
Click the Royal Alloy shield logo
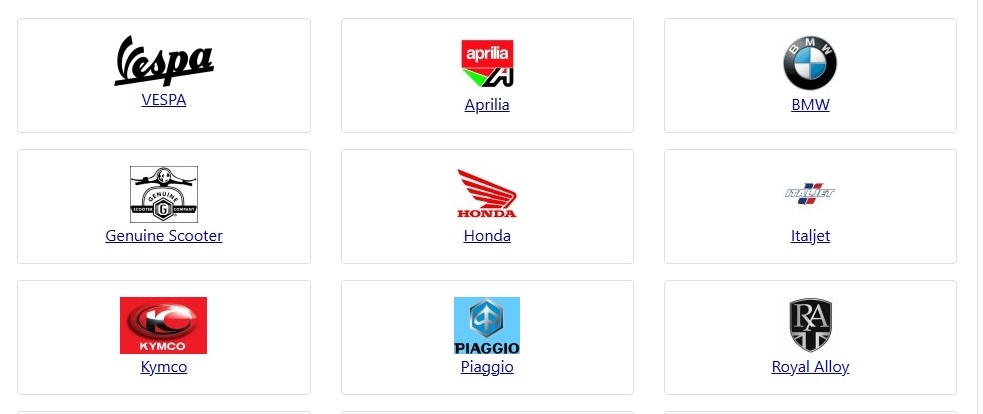(810, 325)
